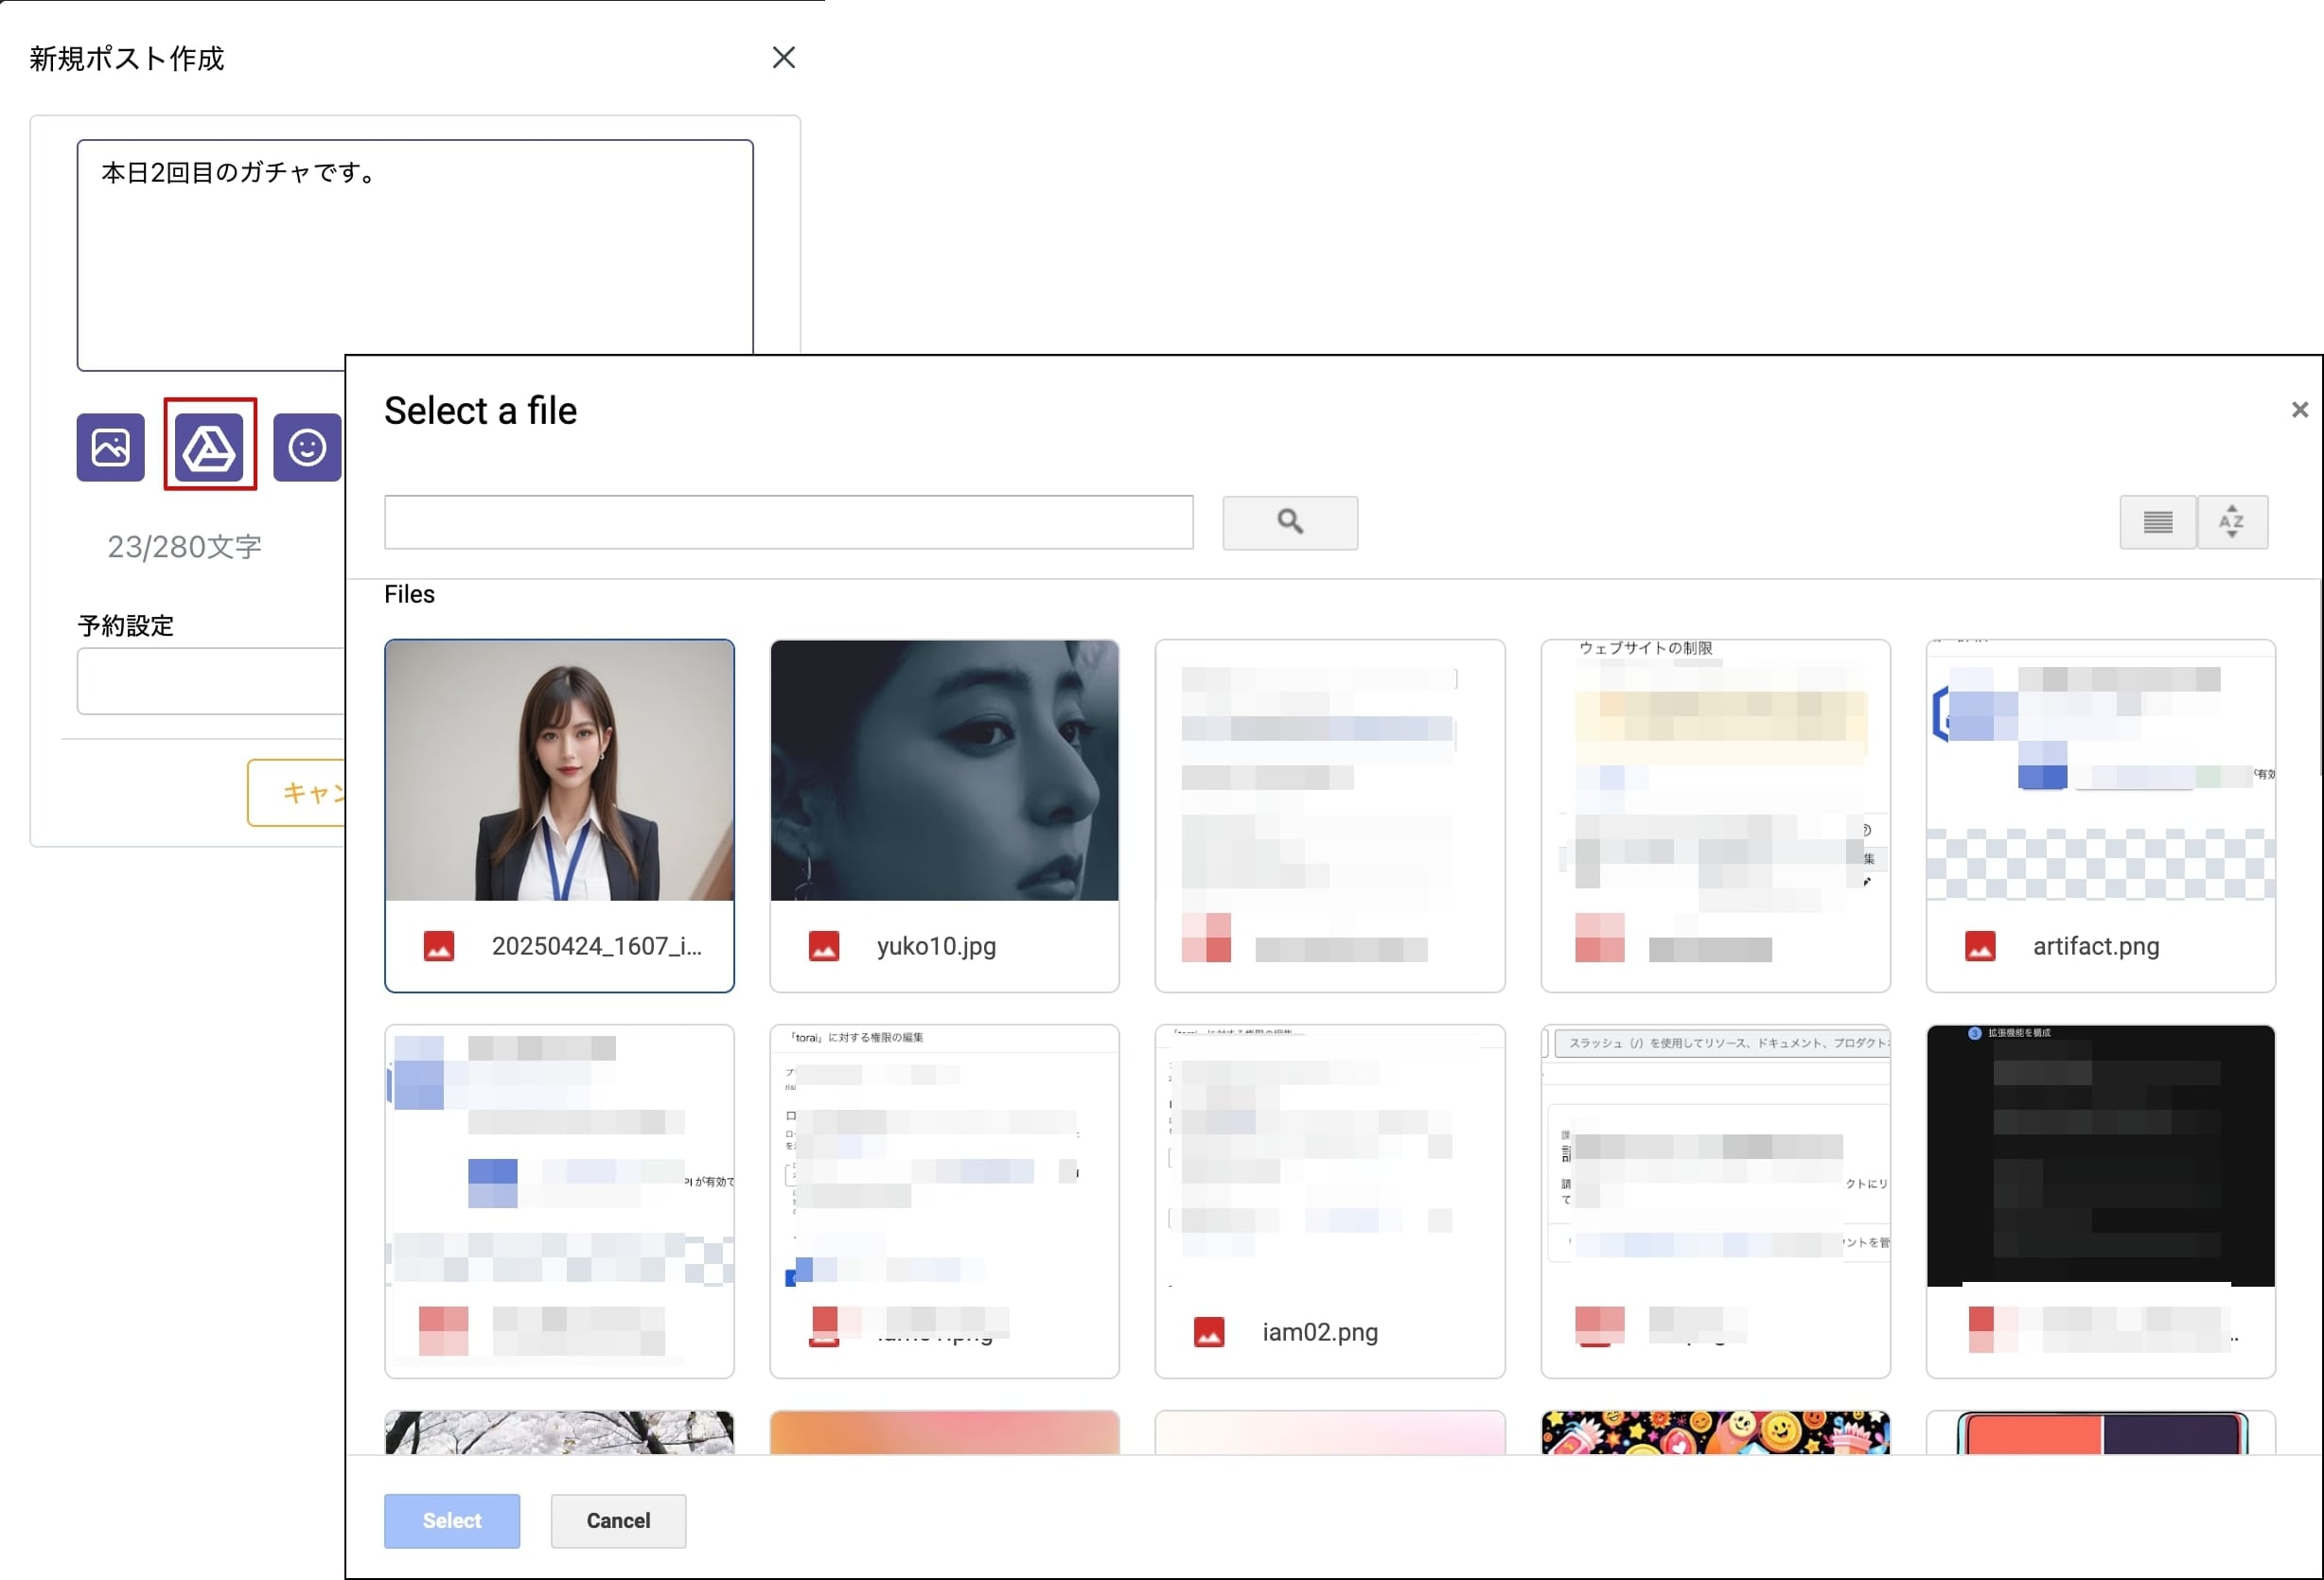Select the 「torai」に対する権限の編集 thumbnail

(x=944, y=1155)
